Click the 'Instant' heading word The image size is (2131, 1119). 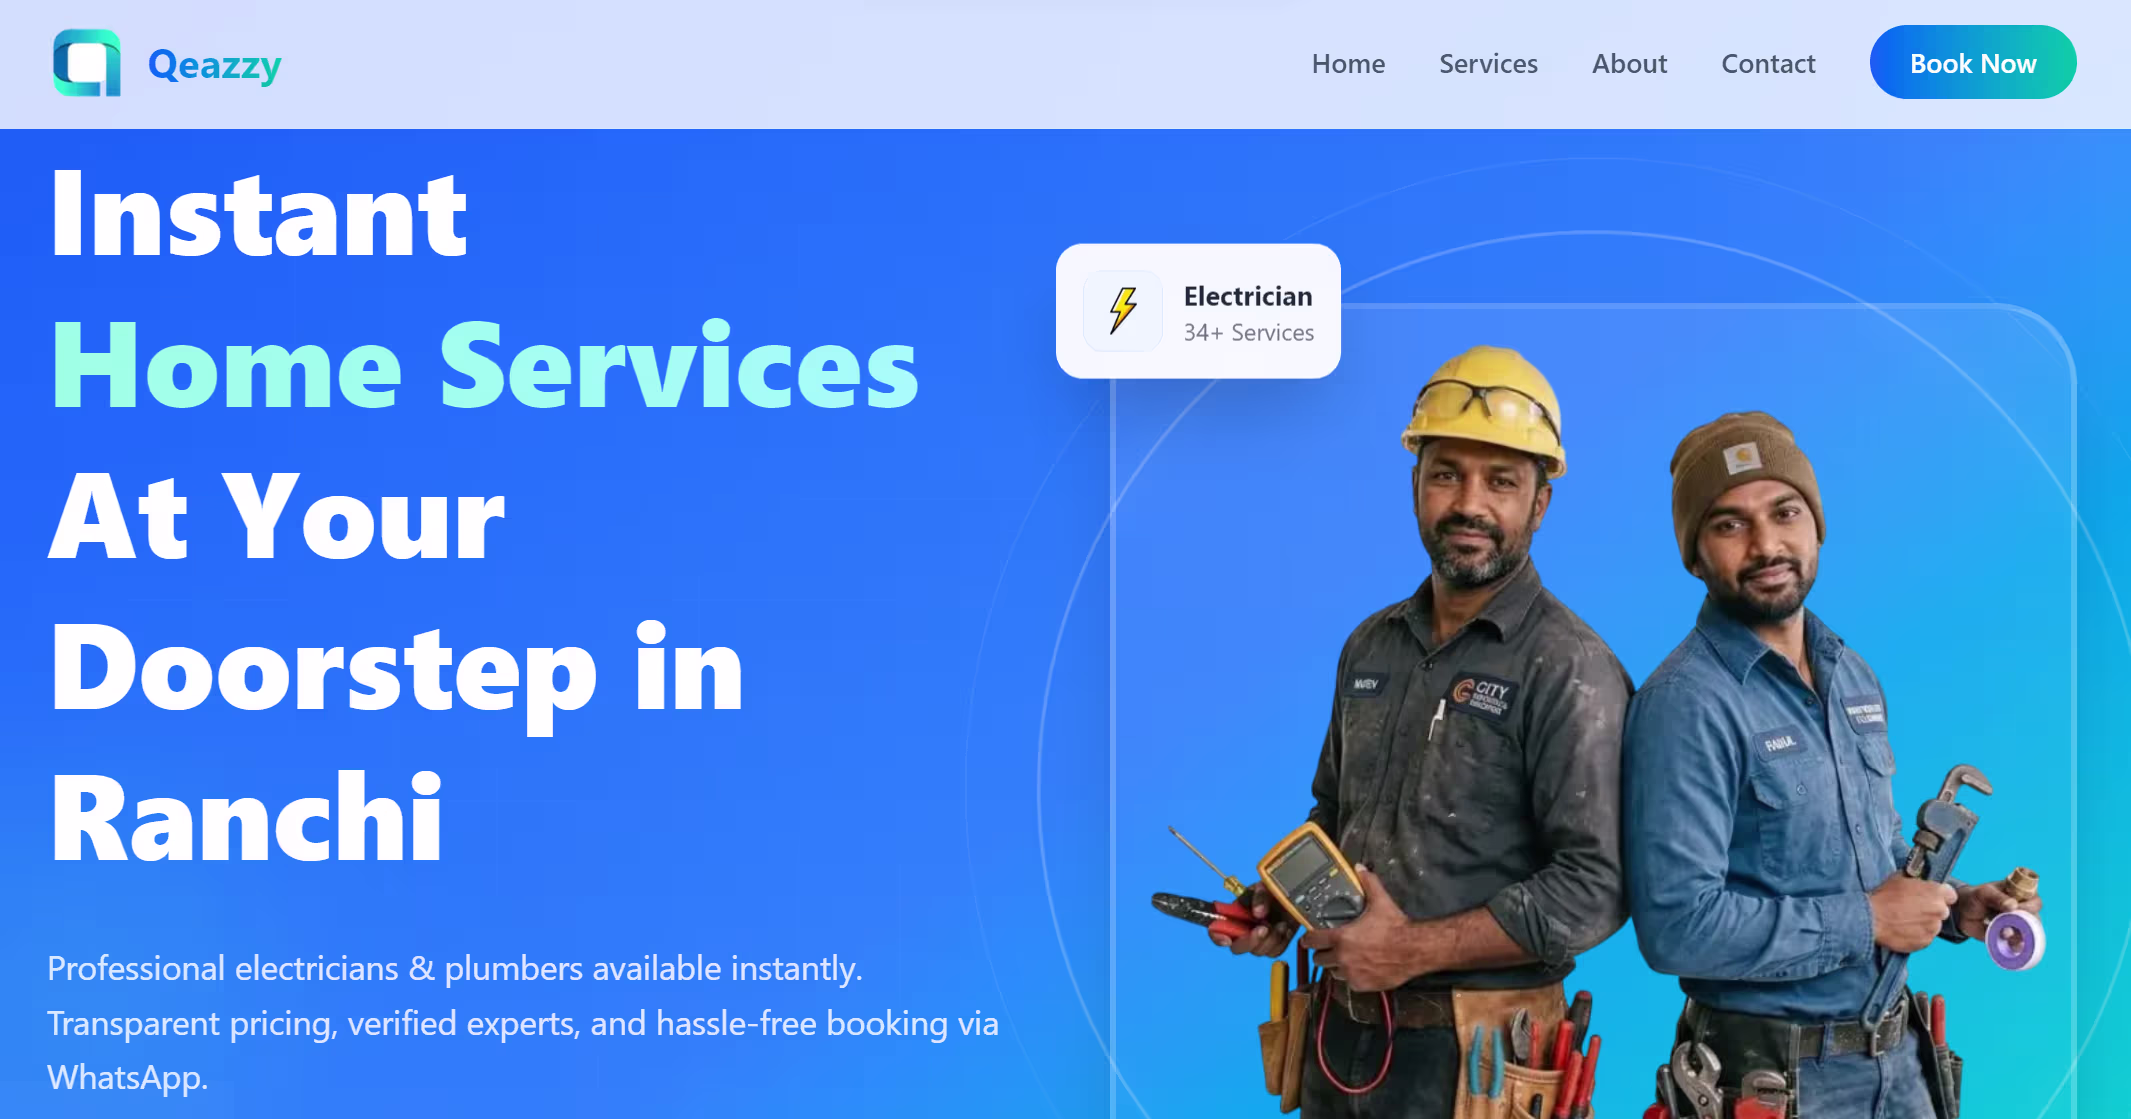pyautogui.click(x=259, y=214)
